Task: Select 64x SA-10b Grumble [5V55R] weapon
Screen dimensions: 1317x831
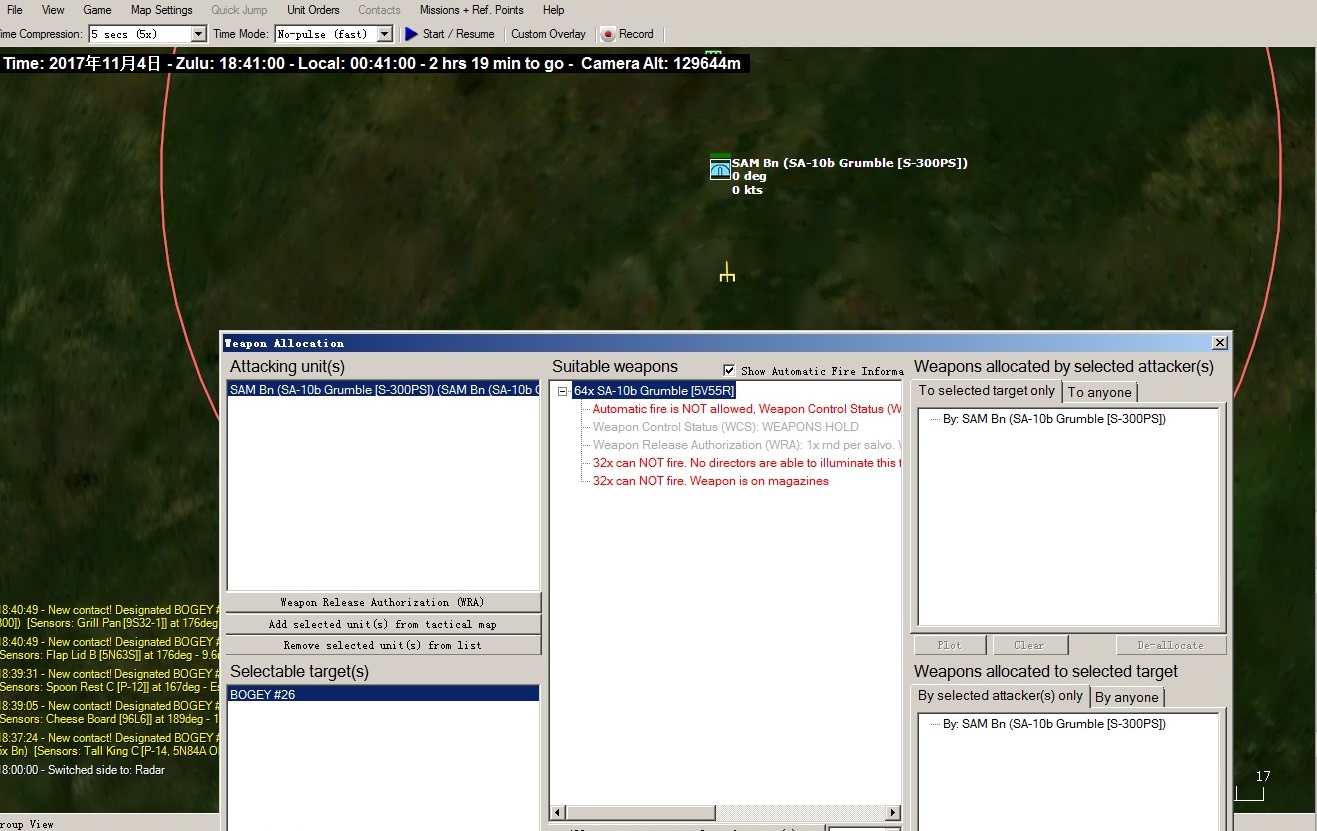Action: pos(654,391)
